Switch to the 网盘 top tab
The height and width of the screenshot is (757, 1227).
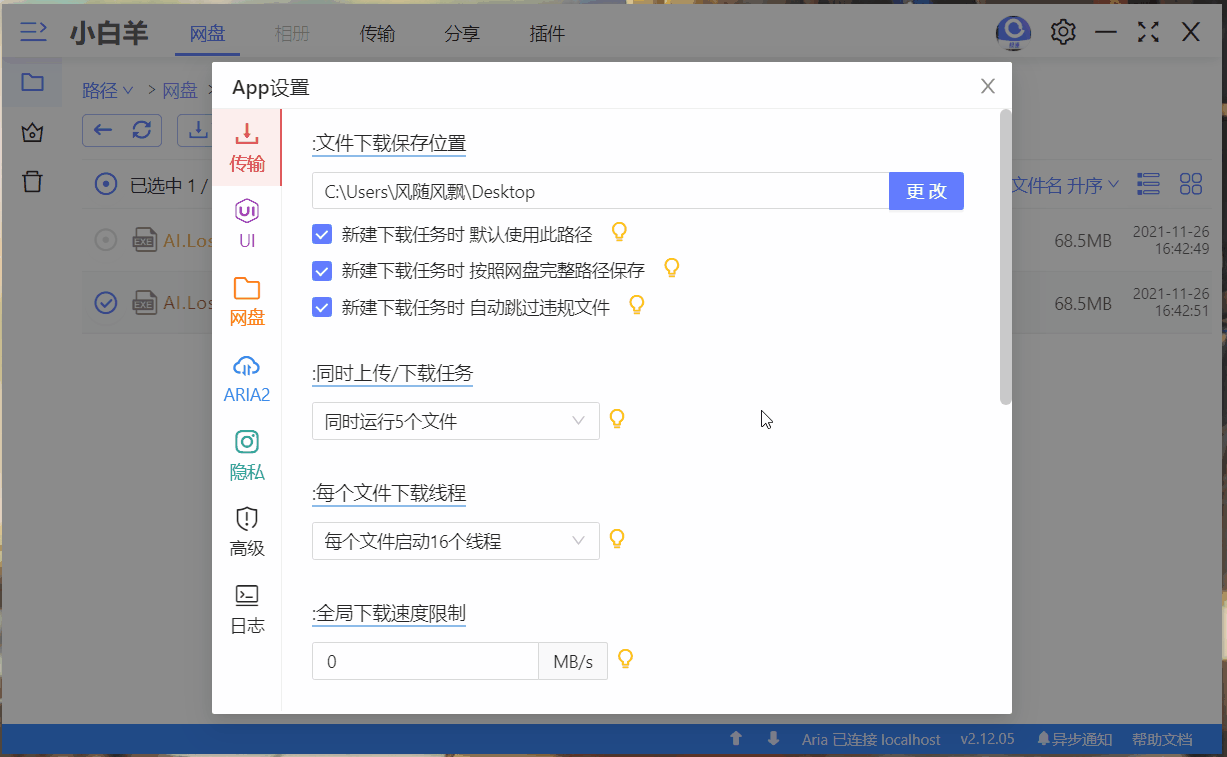(x=208, y=34)
